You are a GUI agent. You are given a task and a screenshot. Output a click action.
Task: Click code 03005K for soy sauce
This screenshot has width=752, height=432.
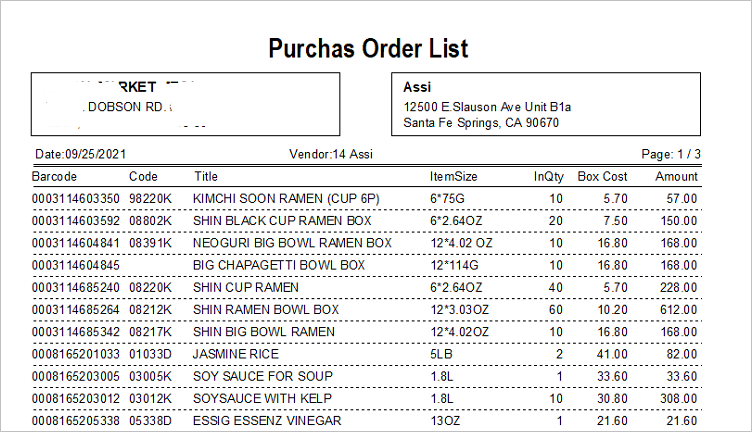tap(151, 376)
